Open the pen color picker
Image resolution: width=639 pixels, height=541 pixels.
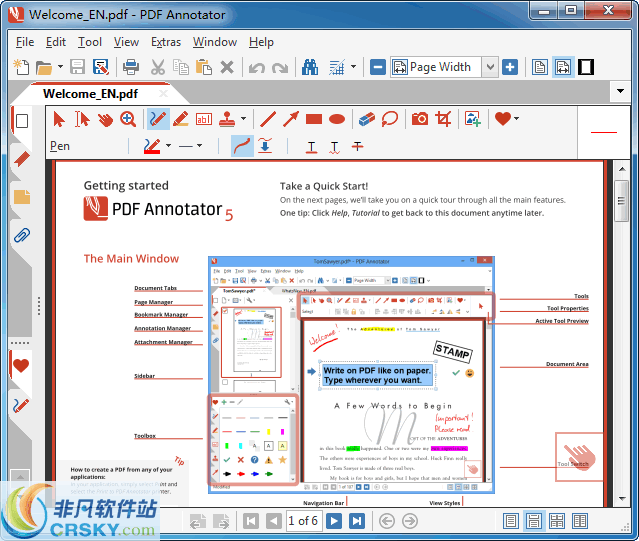[152, 146]
